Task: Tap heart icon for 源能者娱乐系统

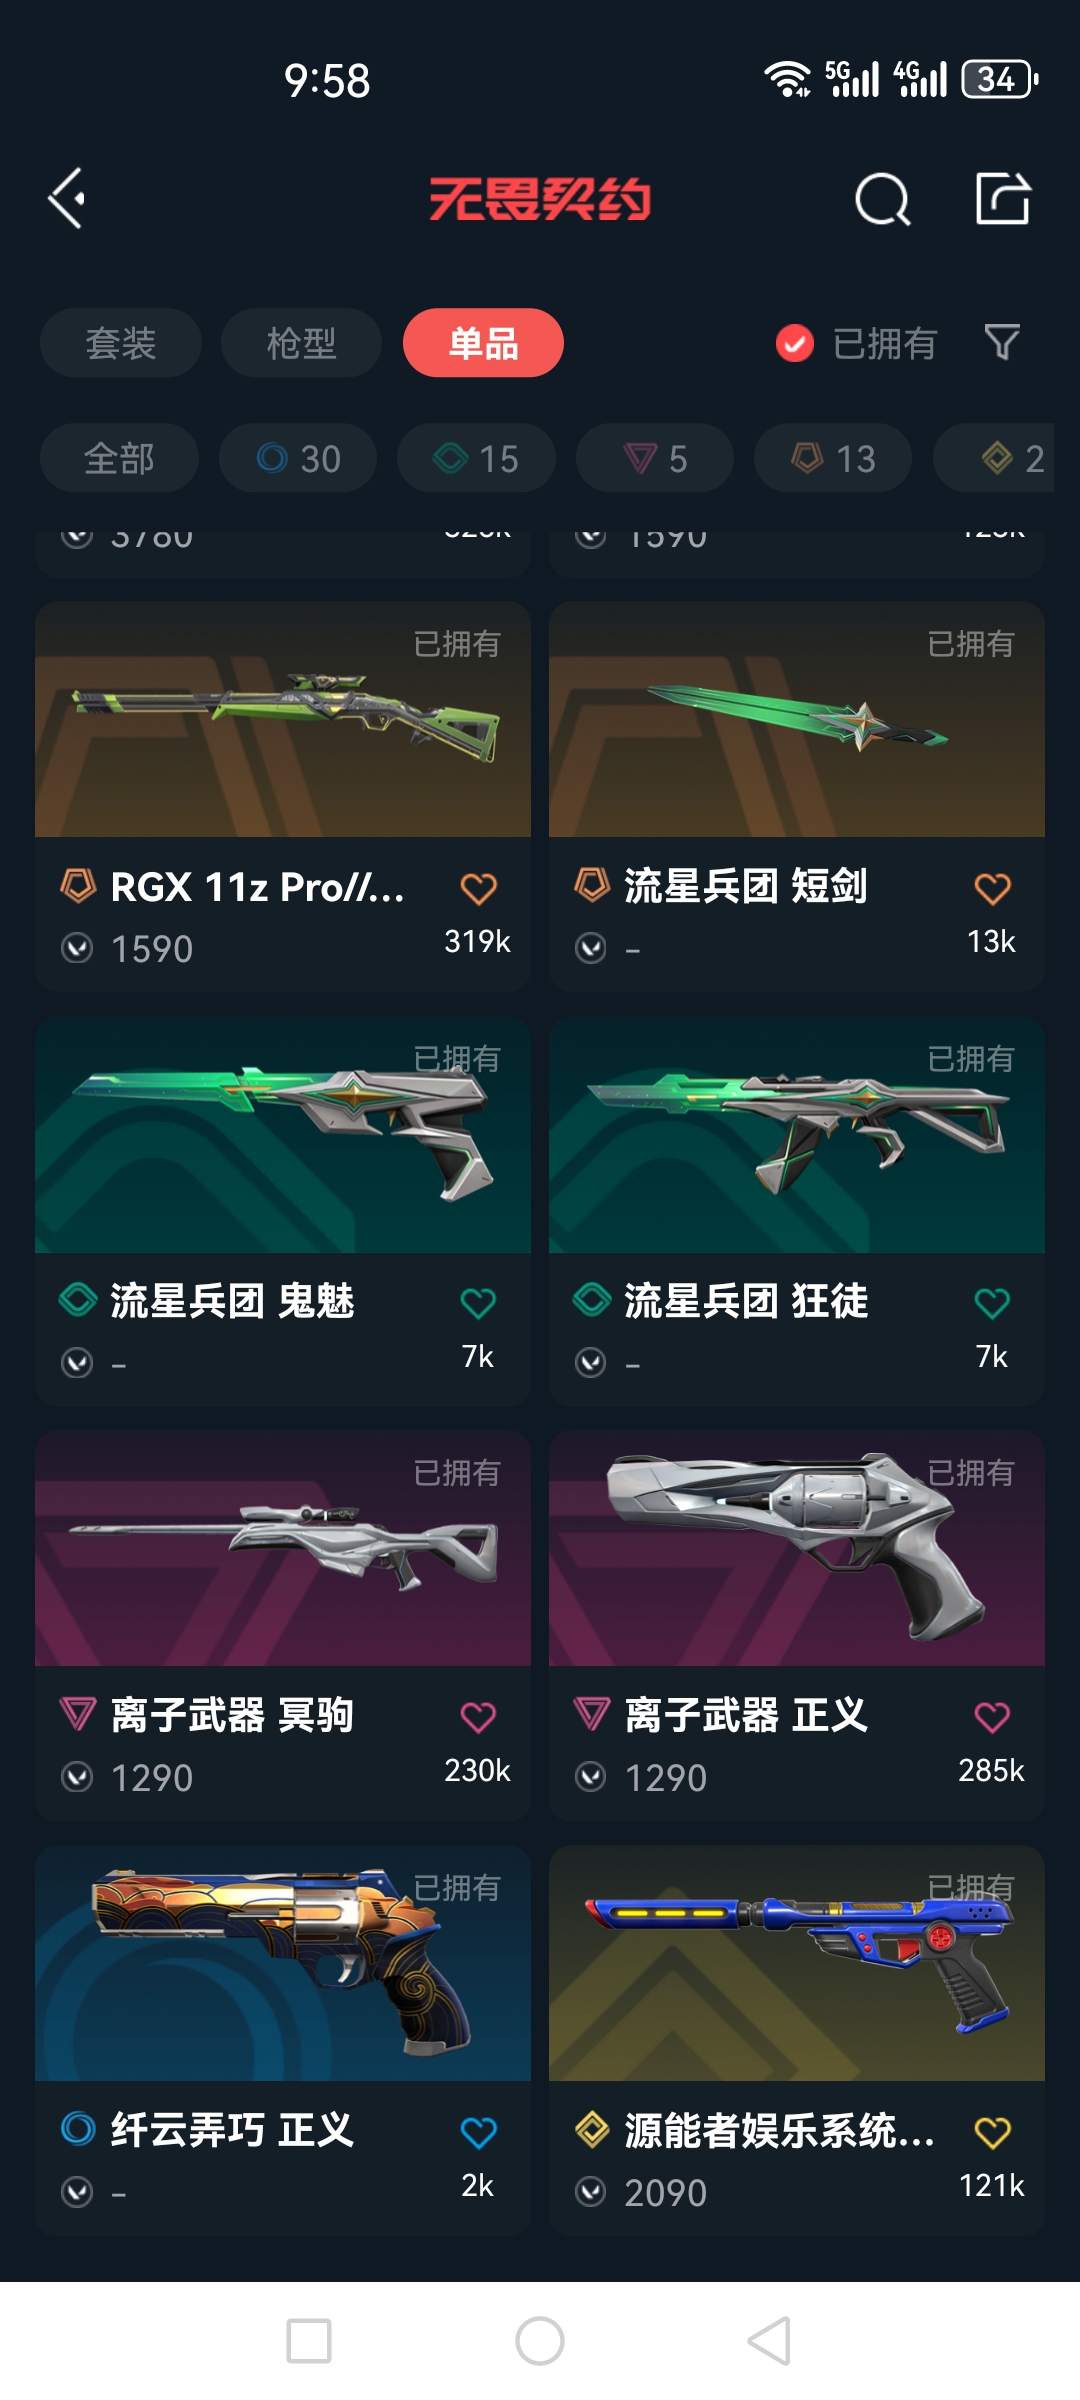Action: pyautogui.click(x=992, y=2132)
